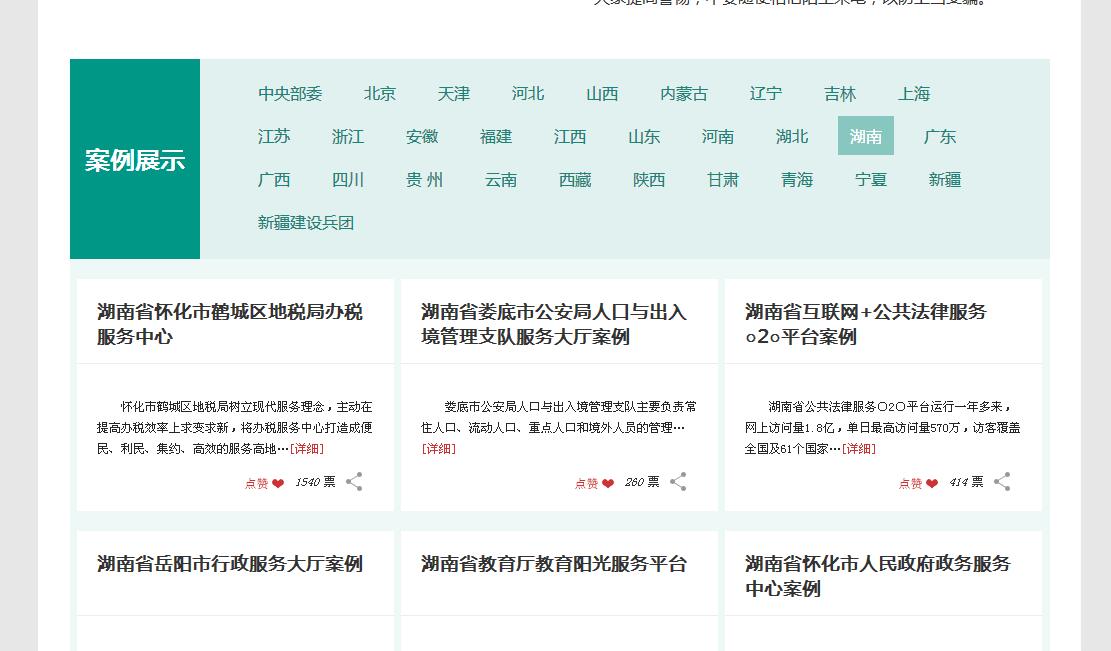Open 湖南省怀化市人民政府政务服务中心案例 title

click(x=878, y=576)
